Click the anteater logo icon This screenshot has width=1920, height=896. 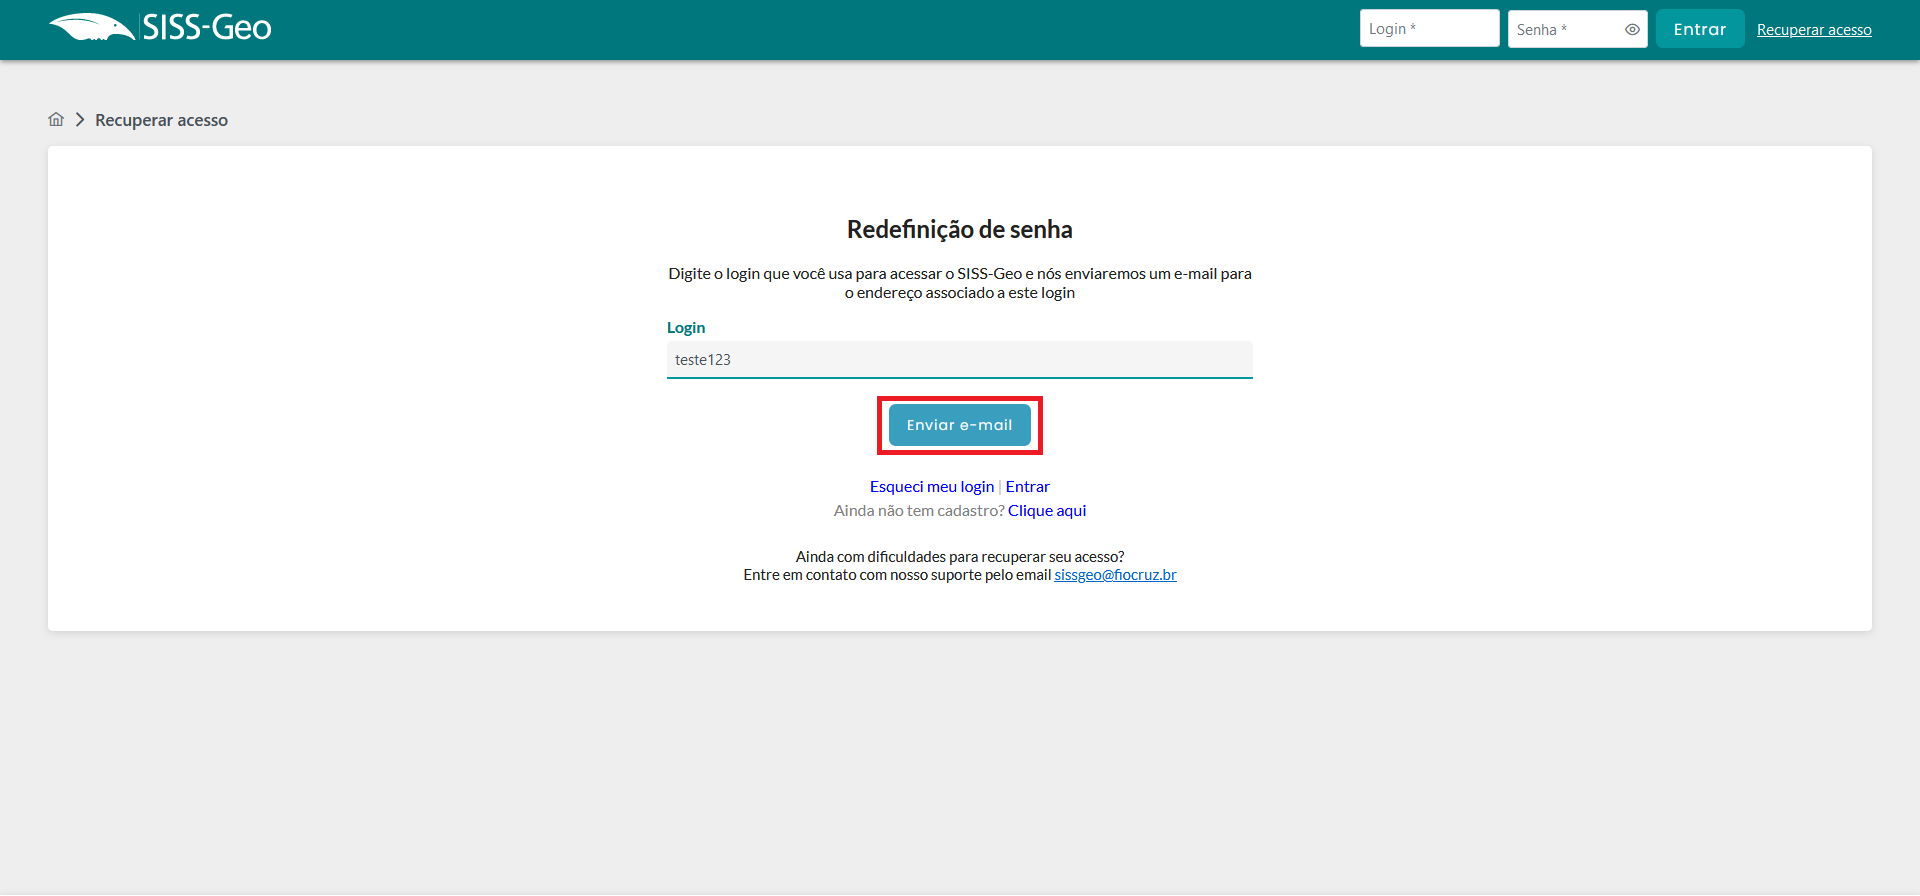point(91,28)
